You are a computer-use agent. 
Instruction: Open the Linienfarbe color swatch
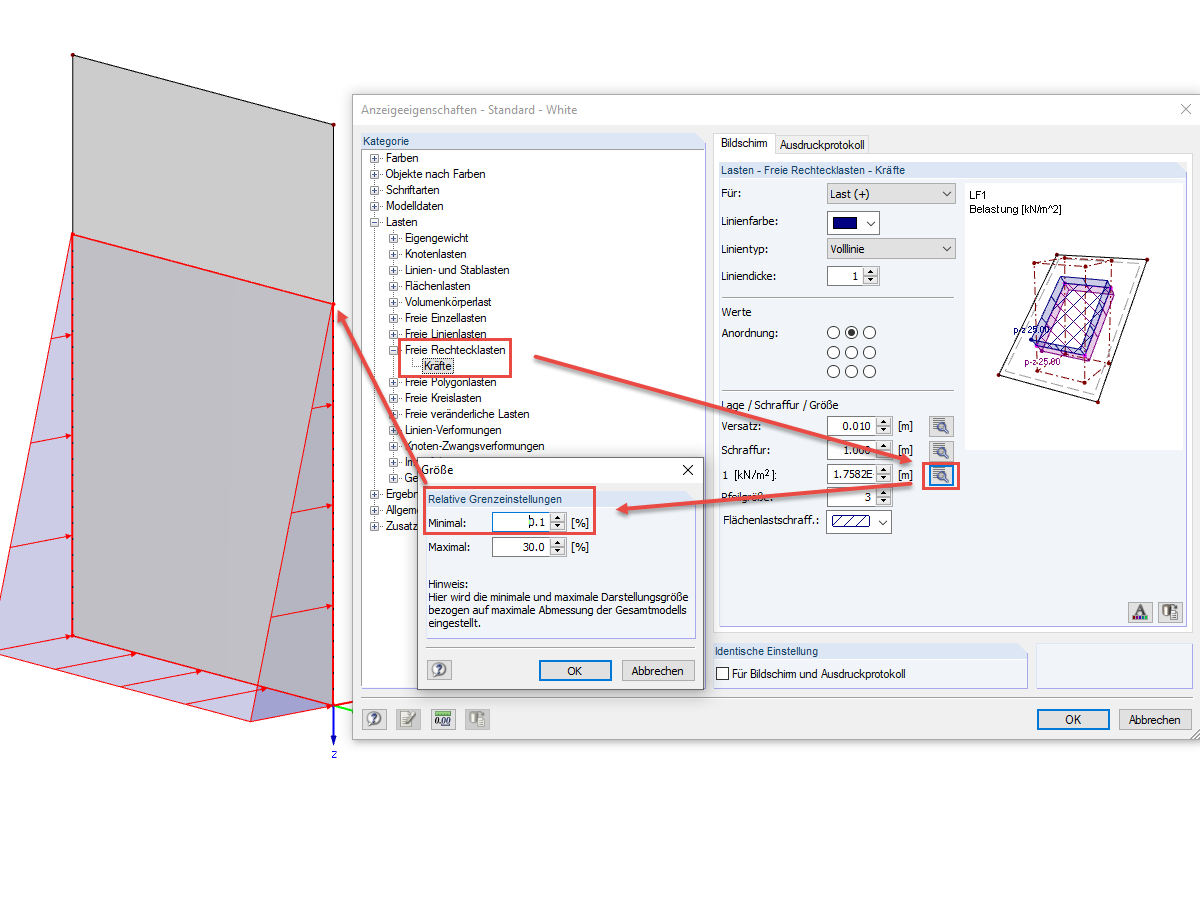[846, 222]
